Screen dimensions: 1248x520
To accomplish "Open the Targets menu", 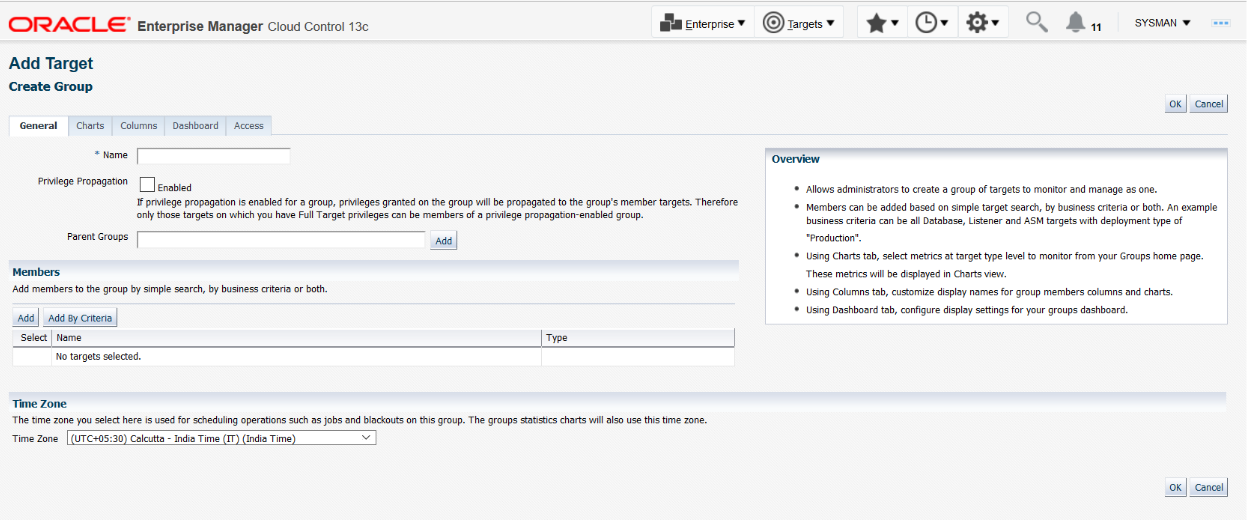I will (800, 23).
